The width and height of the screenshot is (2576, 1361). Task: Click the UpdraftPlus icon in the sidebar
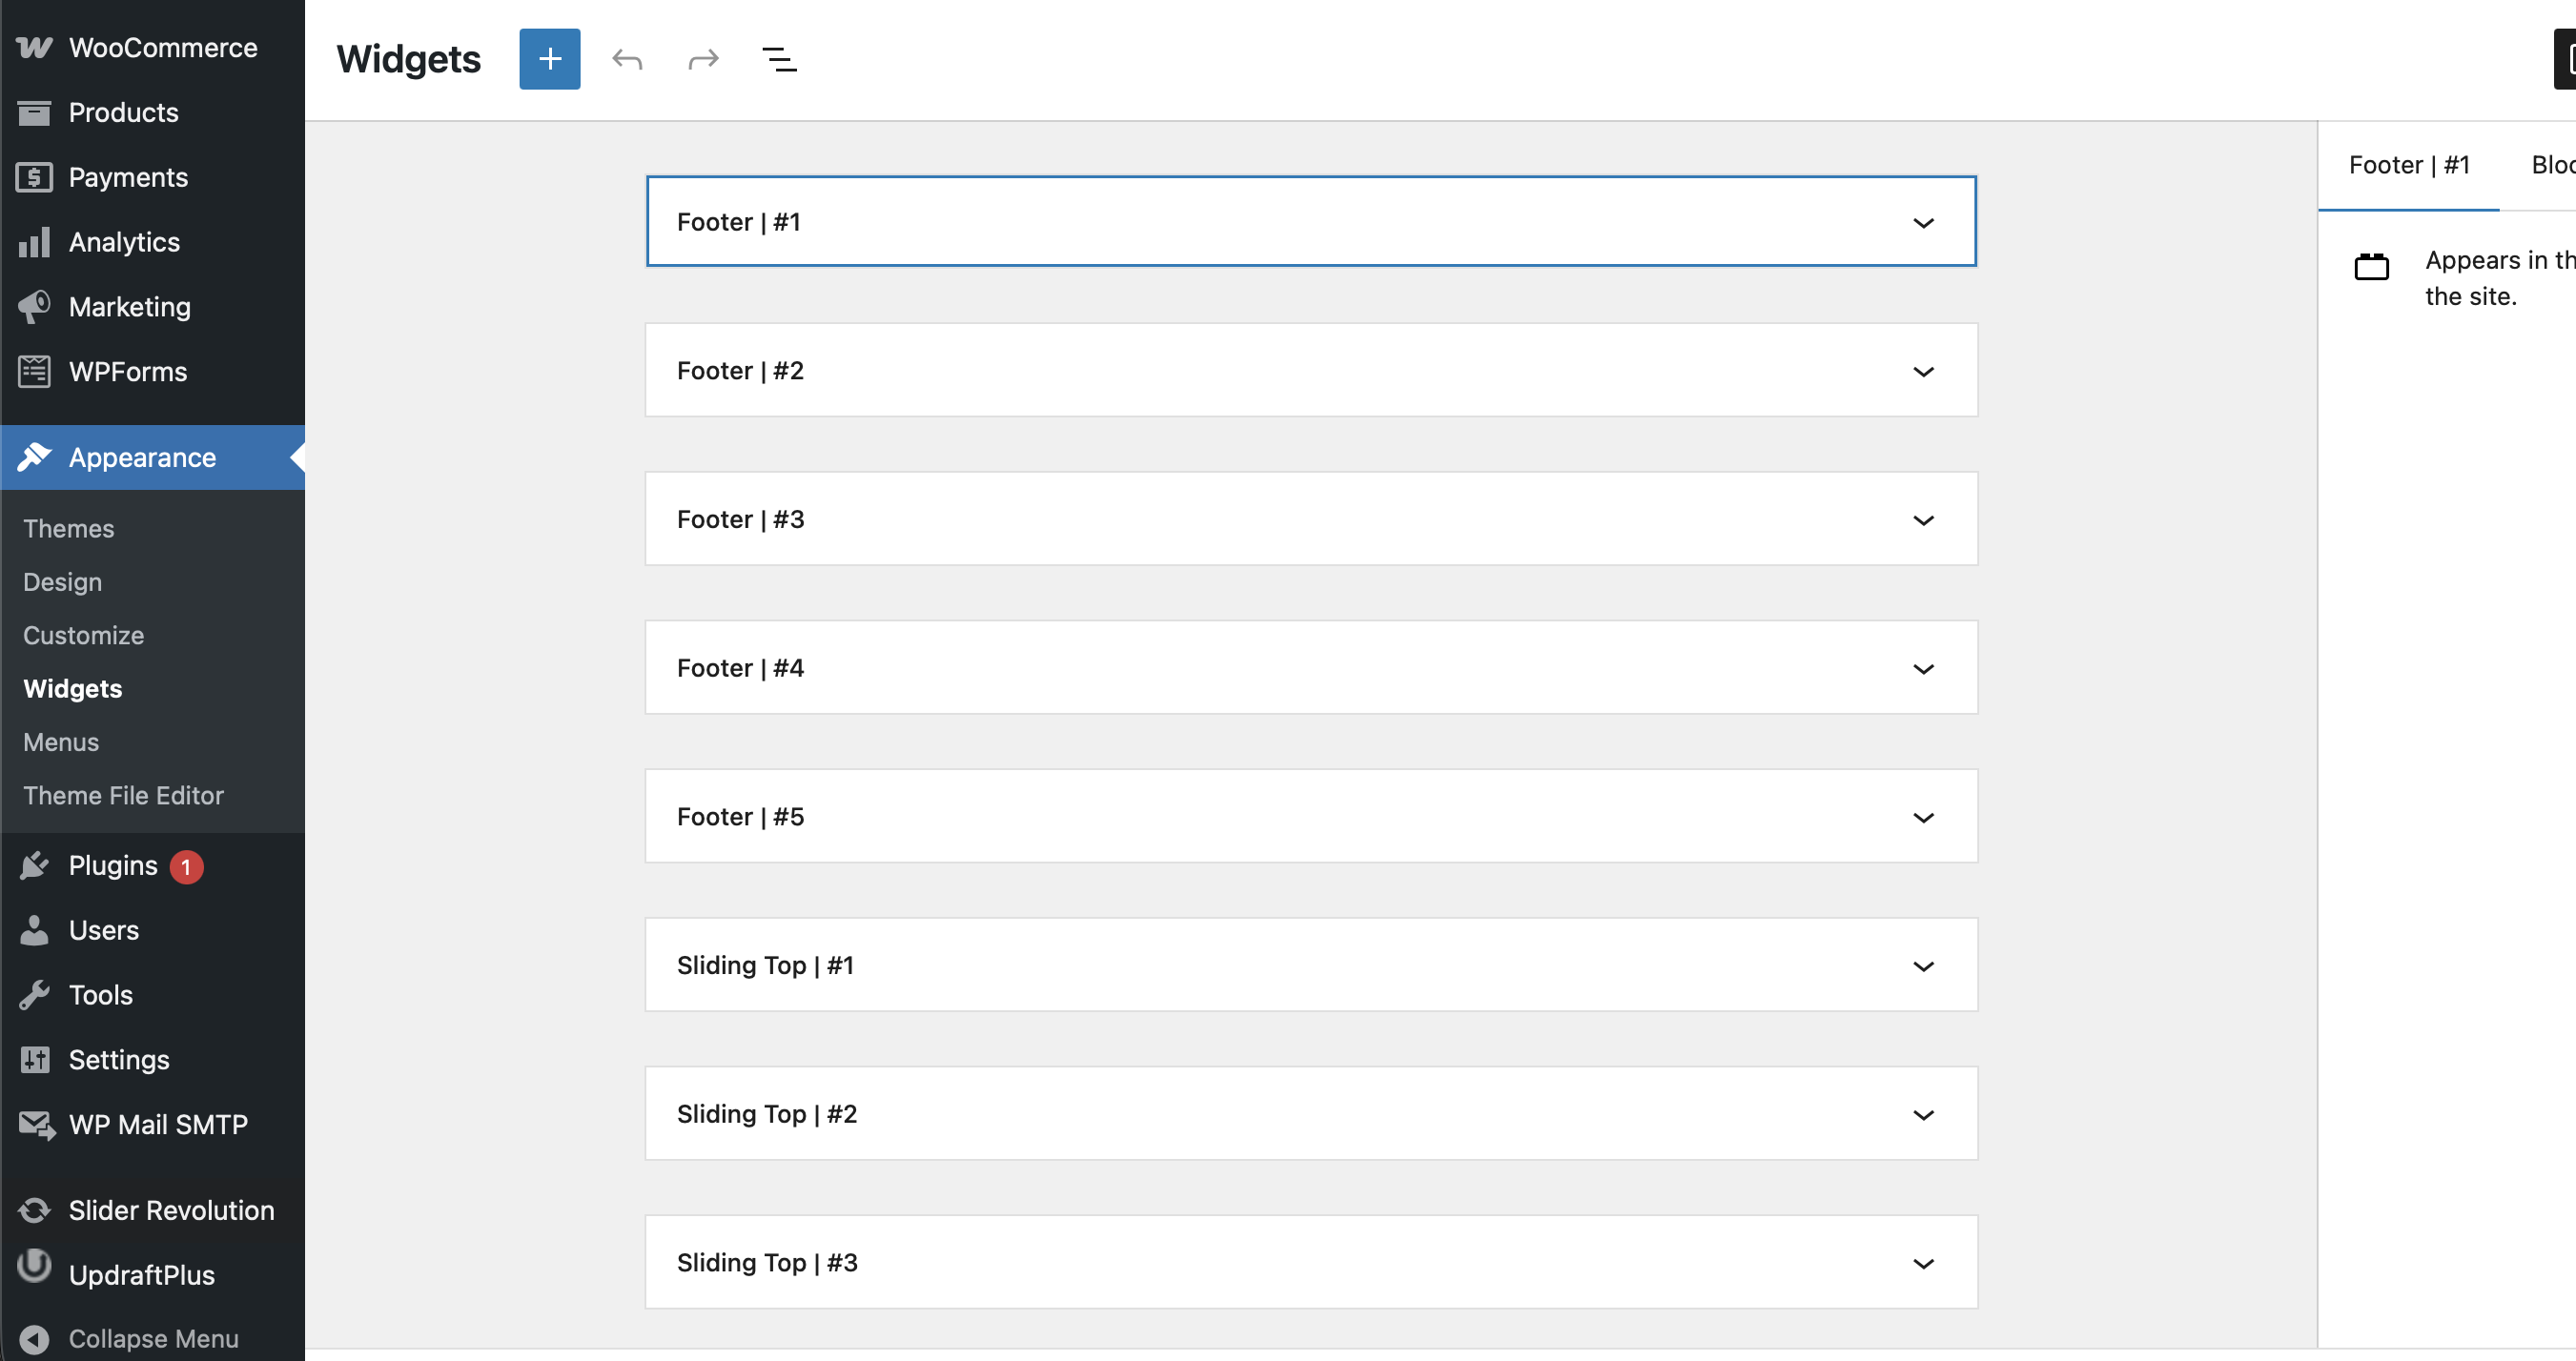pos(34,1268)
